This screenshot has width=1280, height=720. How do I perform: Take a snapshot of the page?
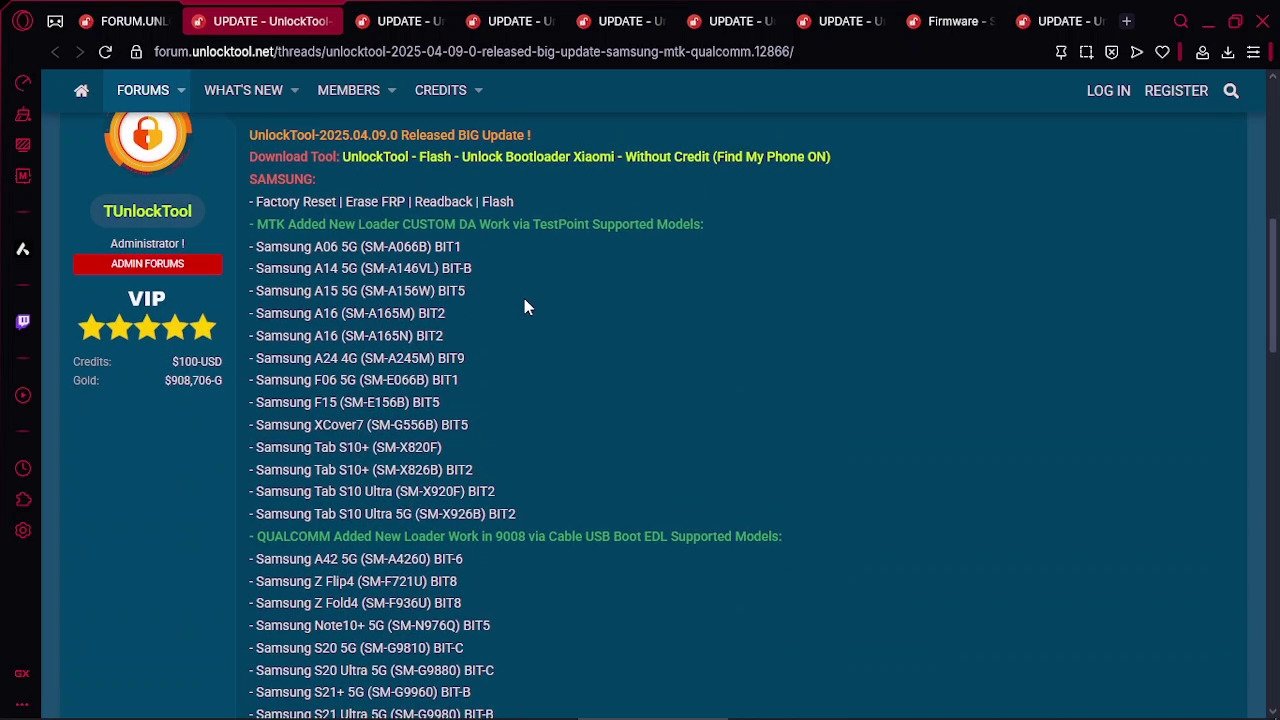1086,52
